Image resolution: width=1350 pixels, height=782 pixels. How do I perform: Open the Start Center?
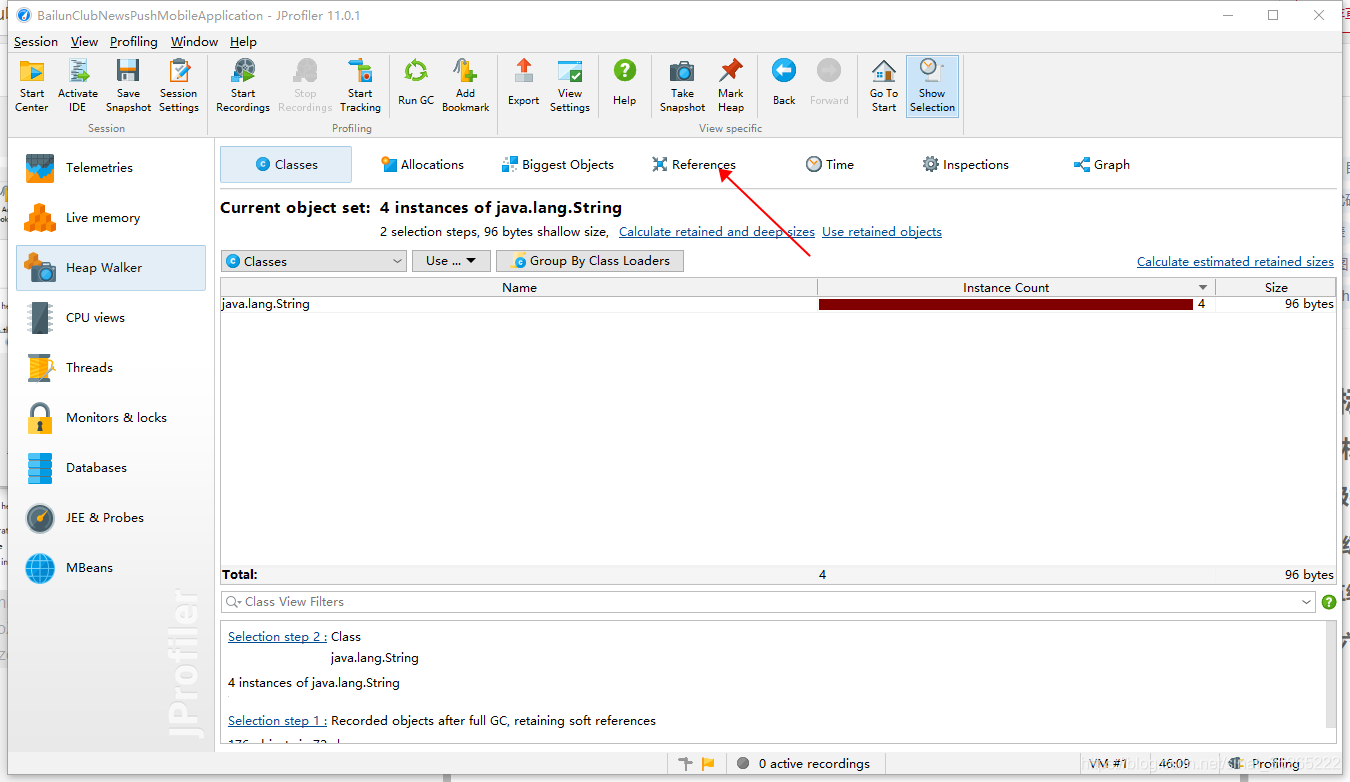point(32,85)
